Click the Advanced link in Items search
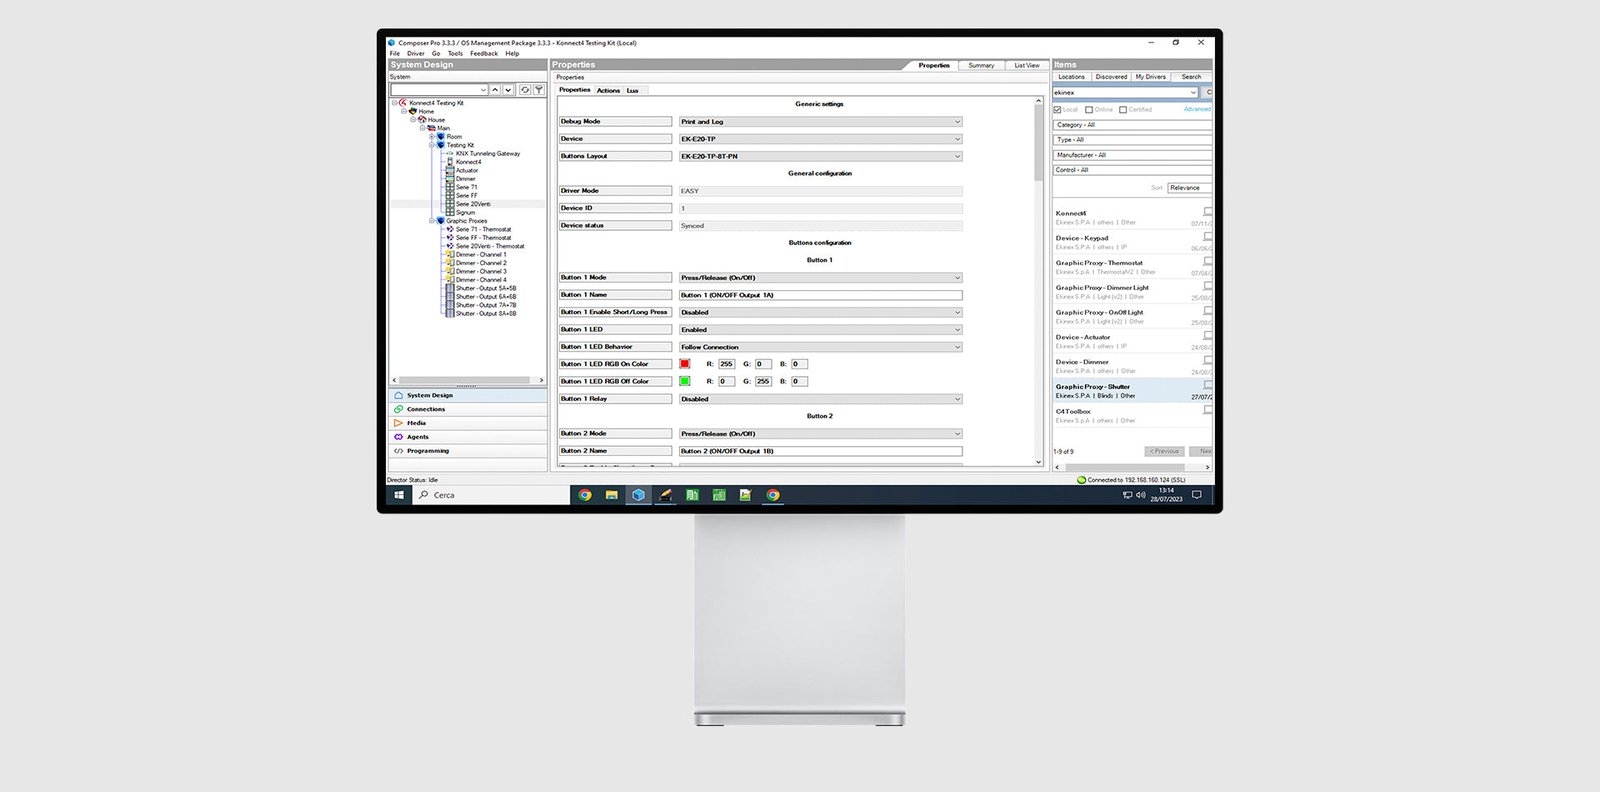The width and height of the screenshot is (1600, 792). click(x=1197, y=109)
